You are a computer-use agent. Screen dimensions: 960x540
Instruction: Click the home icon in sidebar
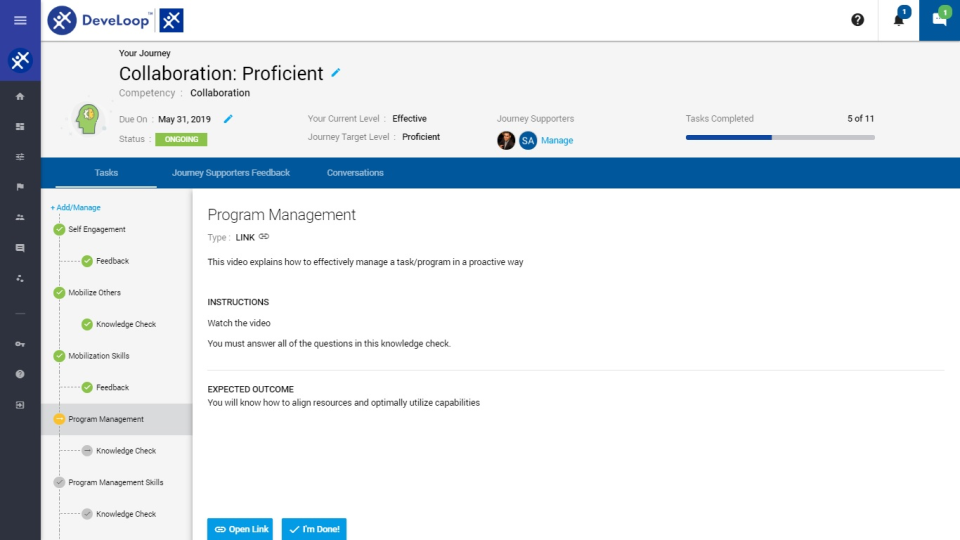(20, 96)
